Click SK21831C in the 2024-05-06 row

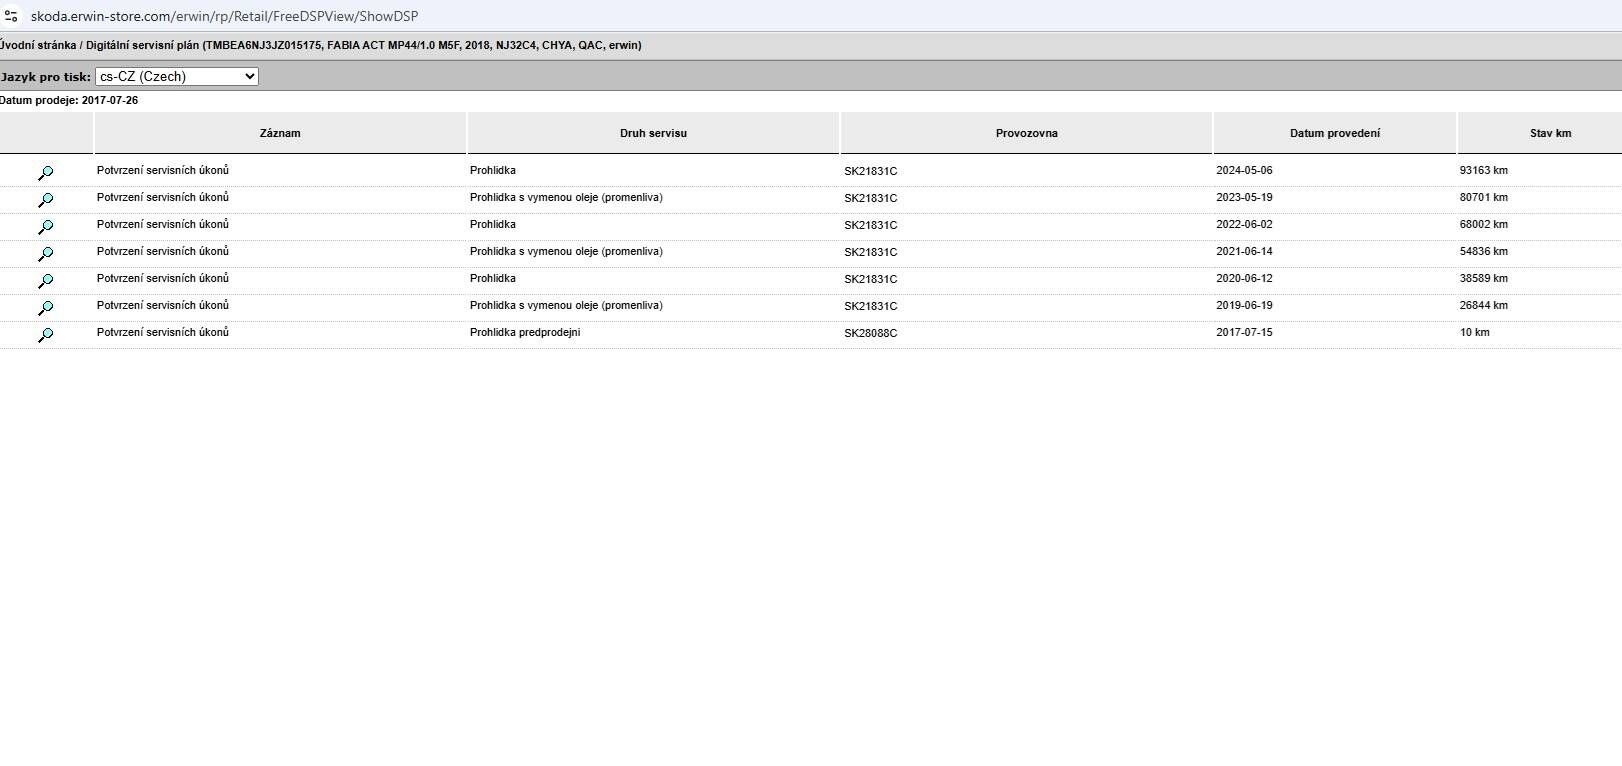870,171
